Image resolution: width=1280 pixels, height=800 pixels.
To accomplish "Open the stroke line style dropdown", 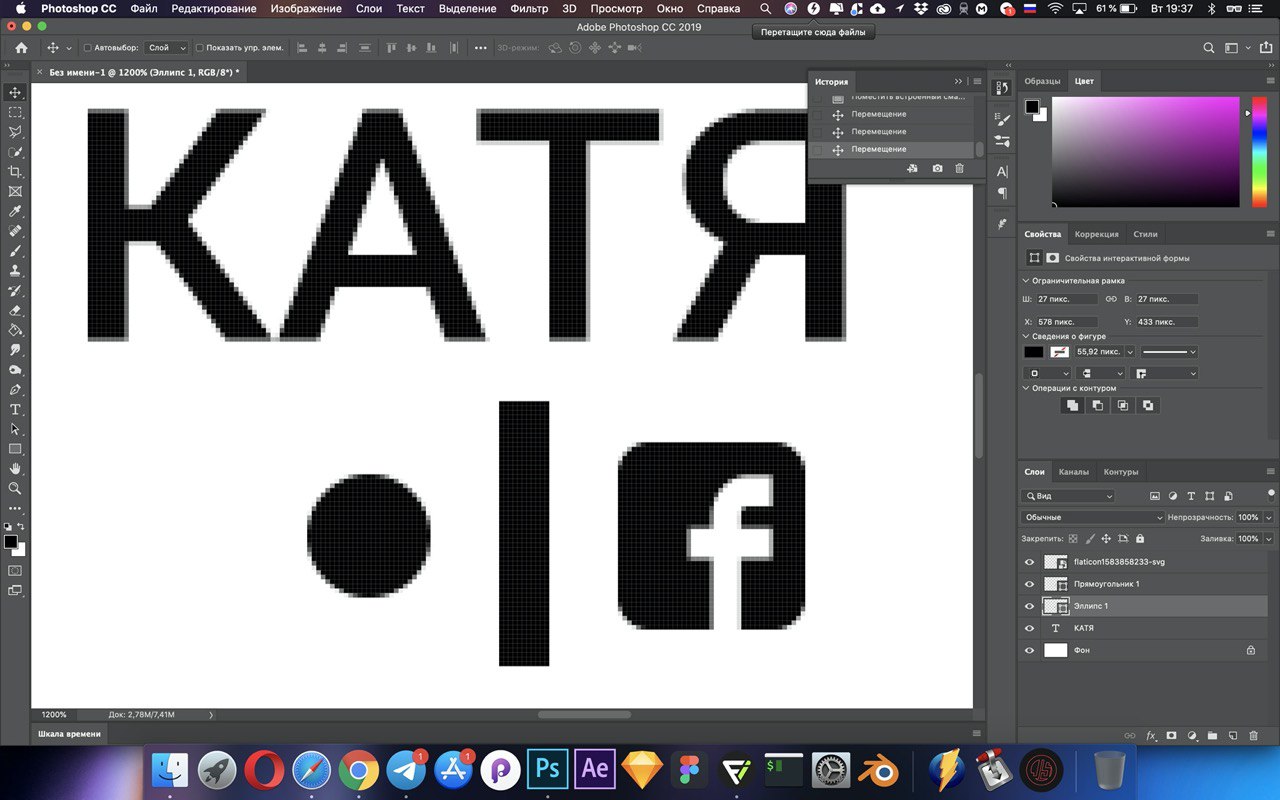I will [1169, 352].
